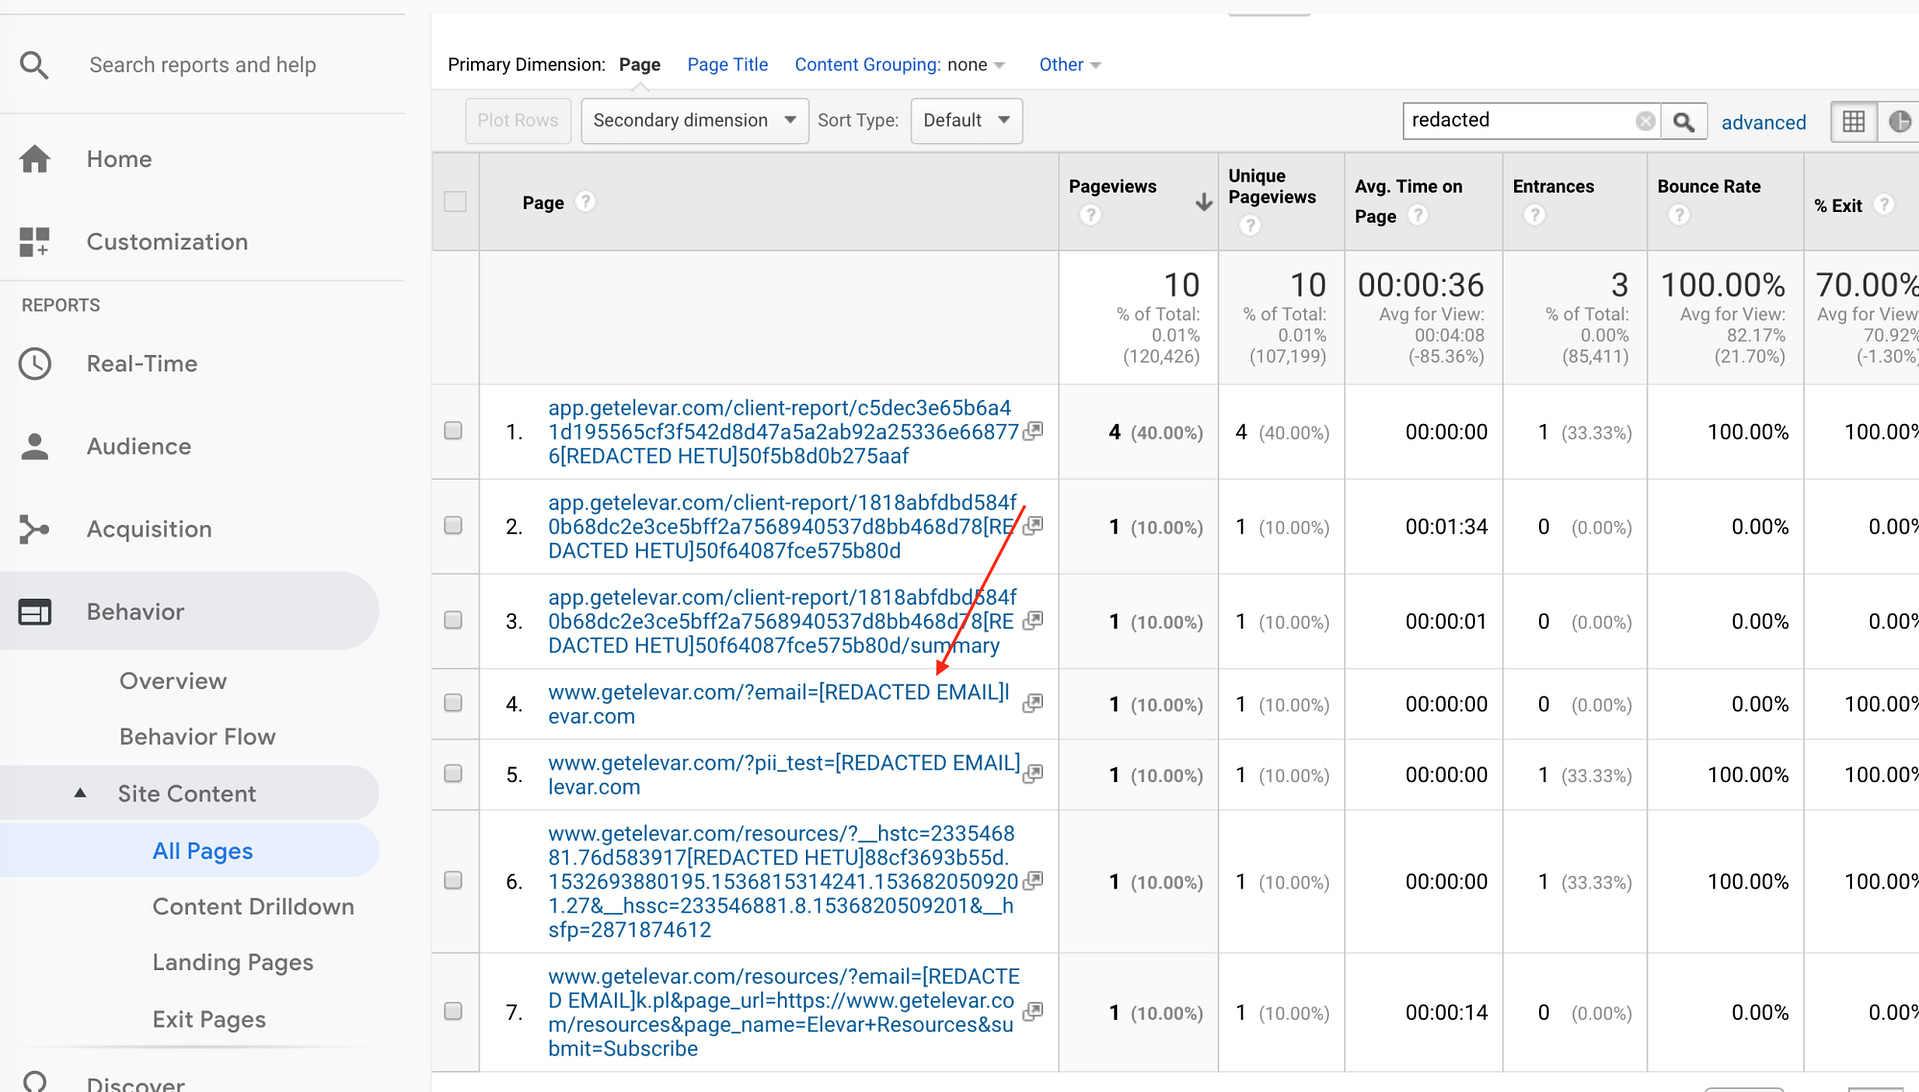The height and width of the screenshot is (1092, 1919).
Task: Open the ?pii_test= redacted page link
Action: click(784, 775)
